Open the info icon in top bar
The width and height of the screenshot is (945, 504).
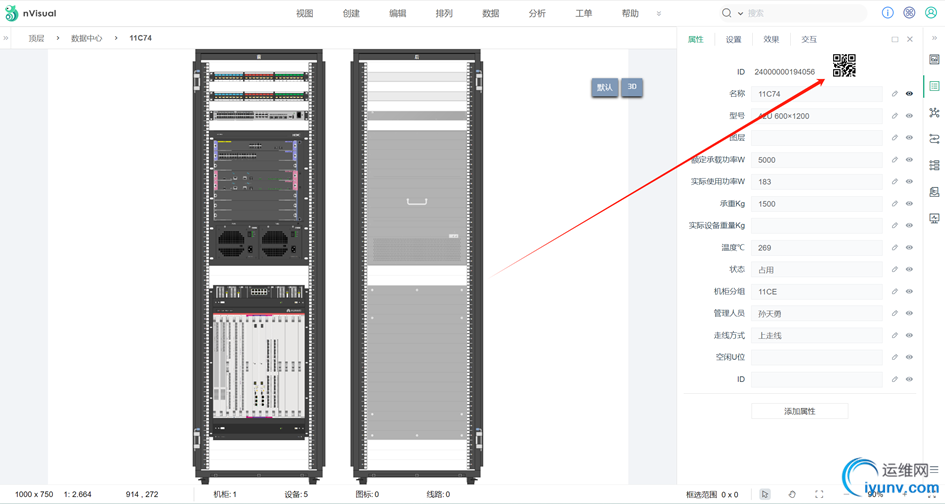coord(887,13)
